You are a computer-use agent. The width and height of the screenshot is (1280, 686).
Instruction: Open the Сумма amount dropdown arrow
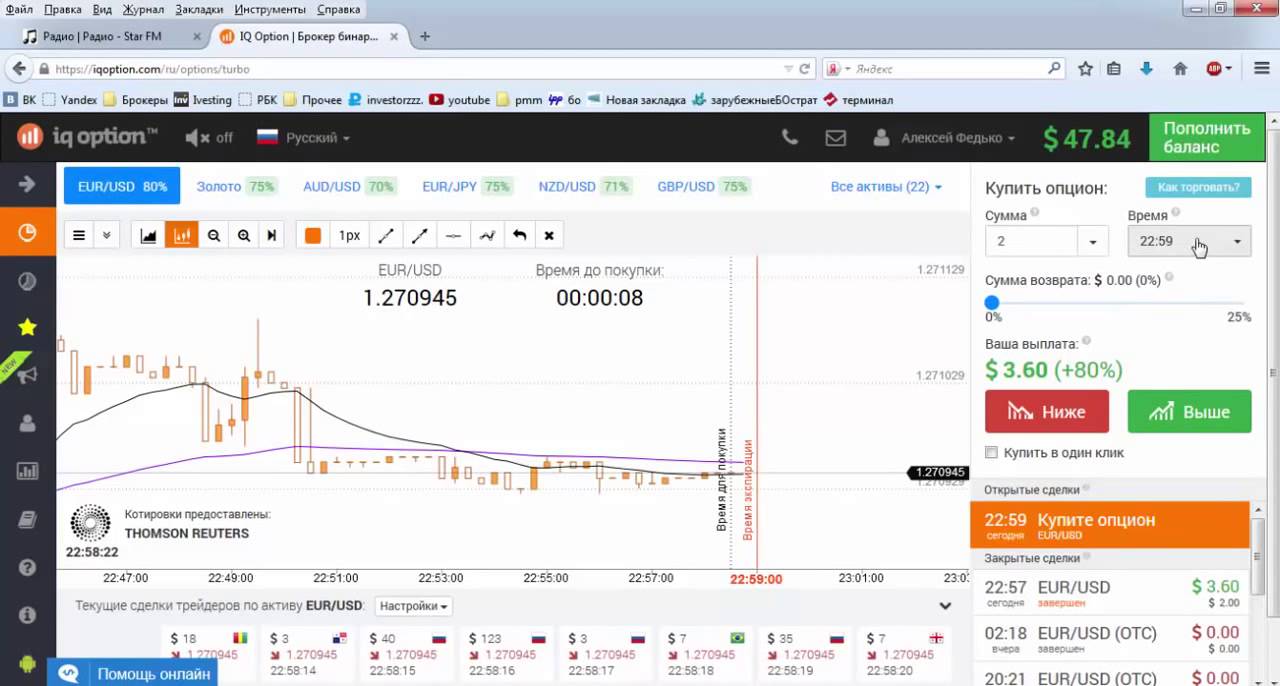point(1093,241)
